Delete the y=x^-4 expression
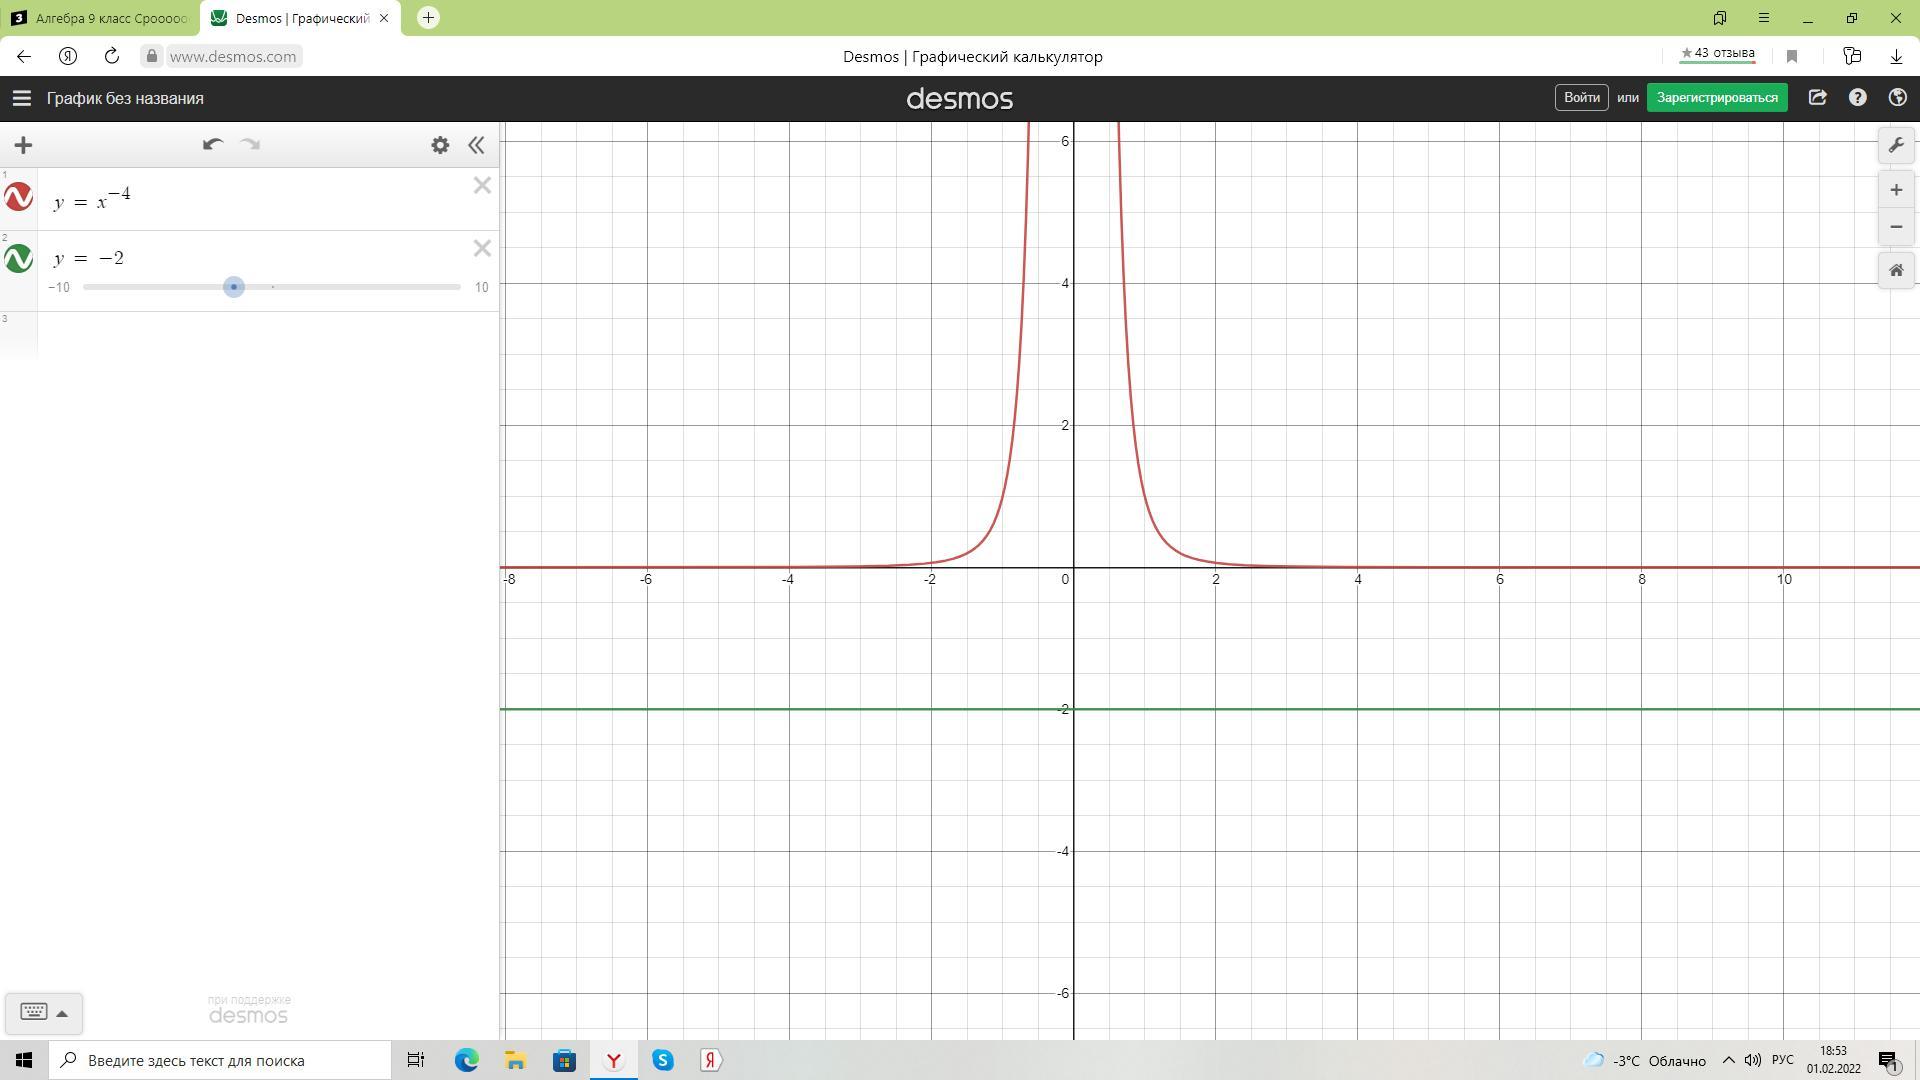 click(482, 186)
